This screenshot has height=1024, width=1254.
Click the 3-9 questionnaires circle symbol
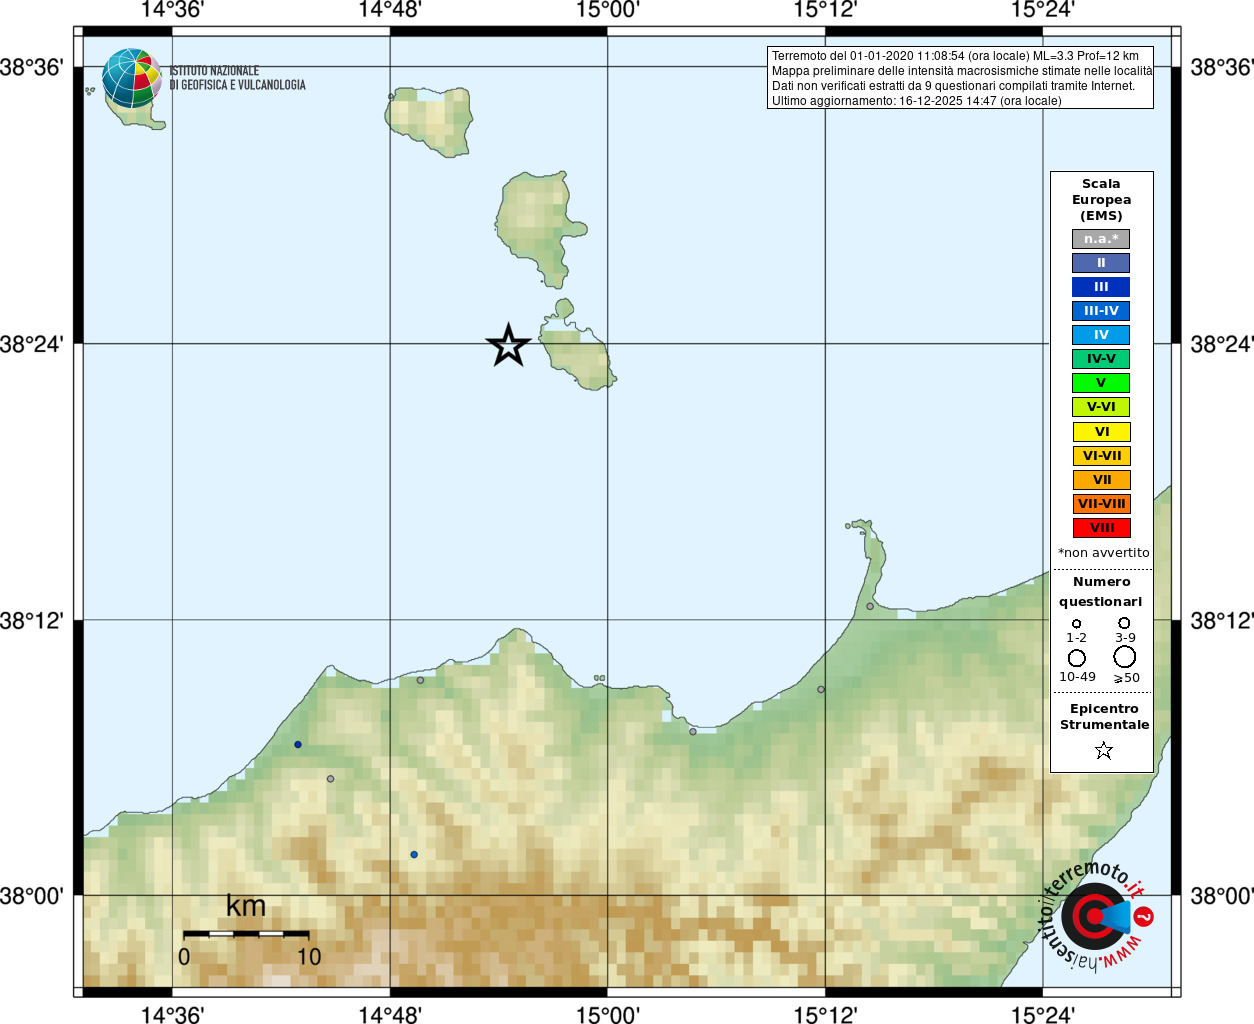(1125, 623)
